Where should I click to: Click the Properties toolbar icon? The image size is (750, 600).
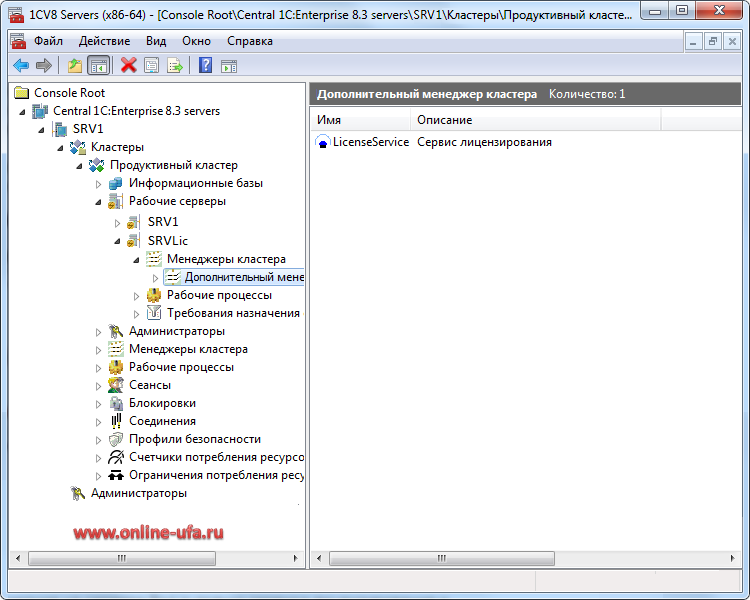(x=151, y=65)
